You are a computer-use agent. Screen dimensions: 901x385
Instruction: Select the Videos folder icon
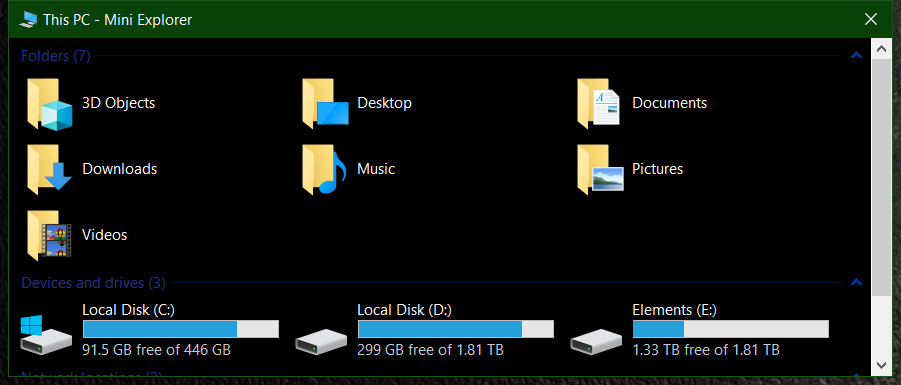click(x=49, y=236)
